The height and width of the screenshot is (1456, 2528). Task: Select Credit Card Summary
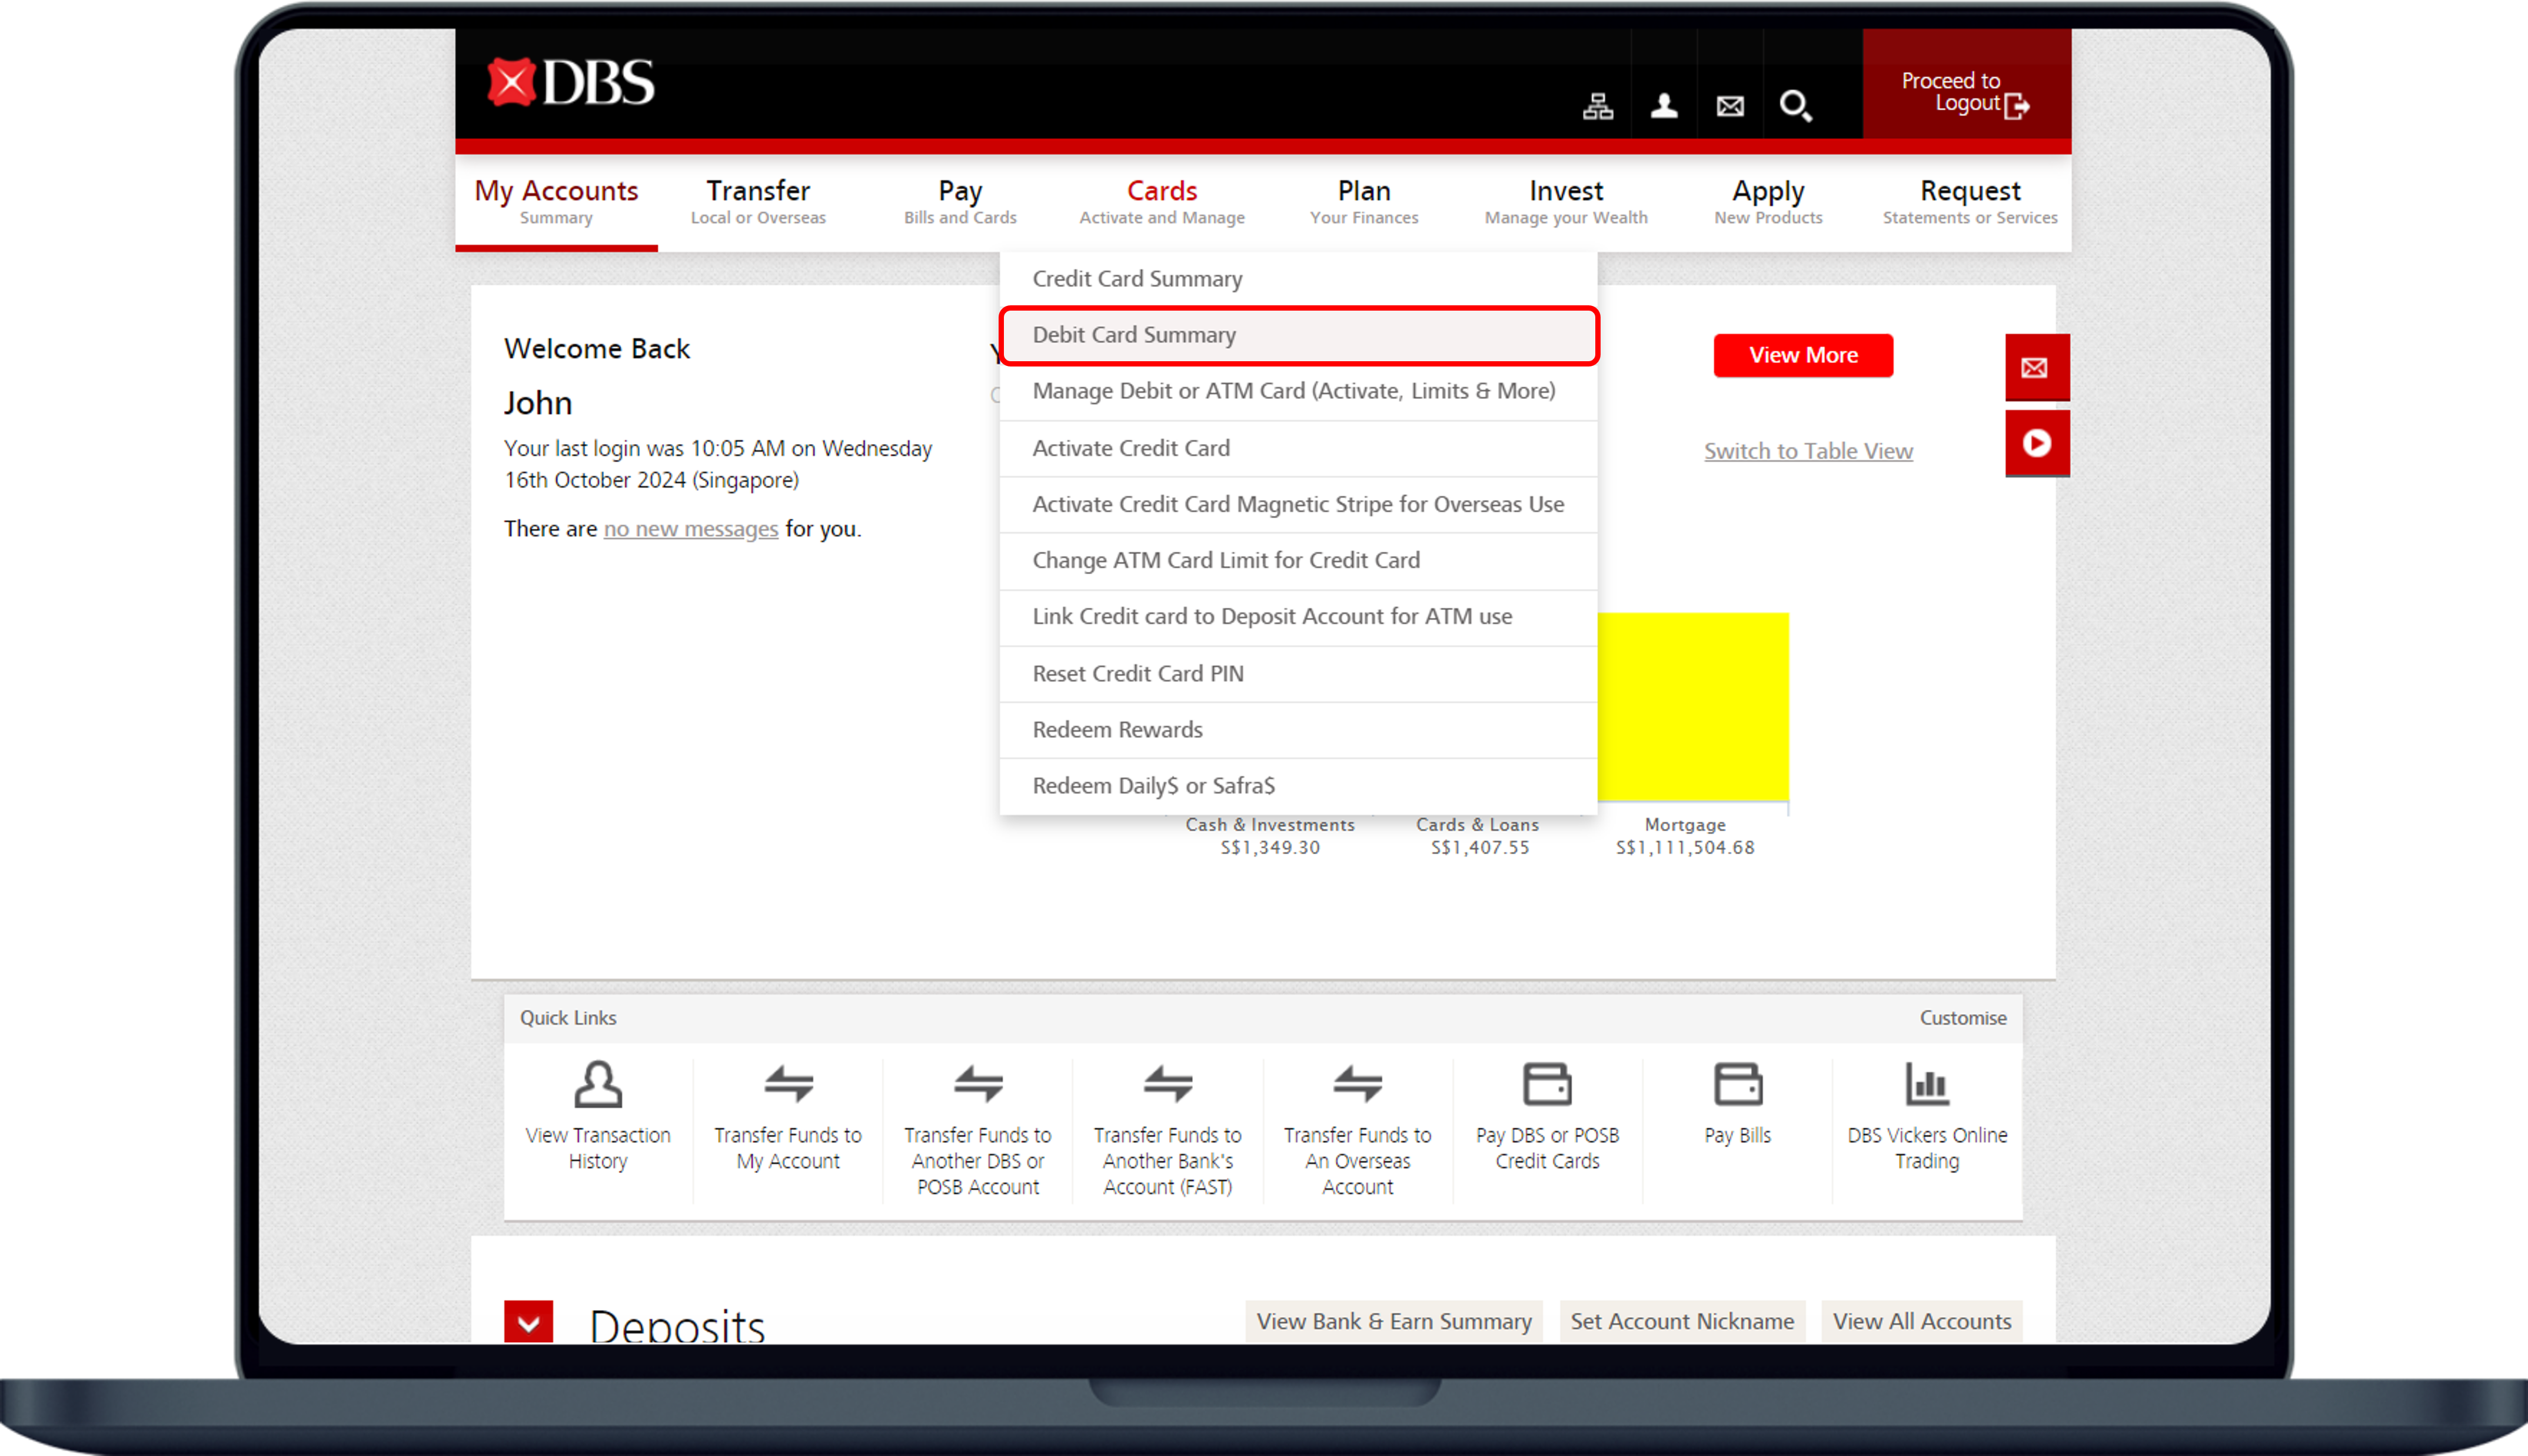1298,279
